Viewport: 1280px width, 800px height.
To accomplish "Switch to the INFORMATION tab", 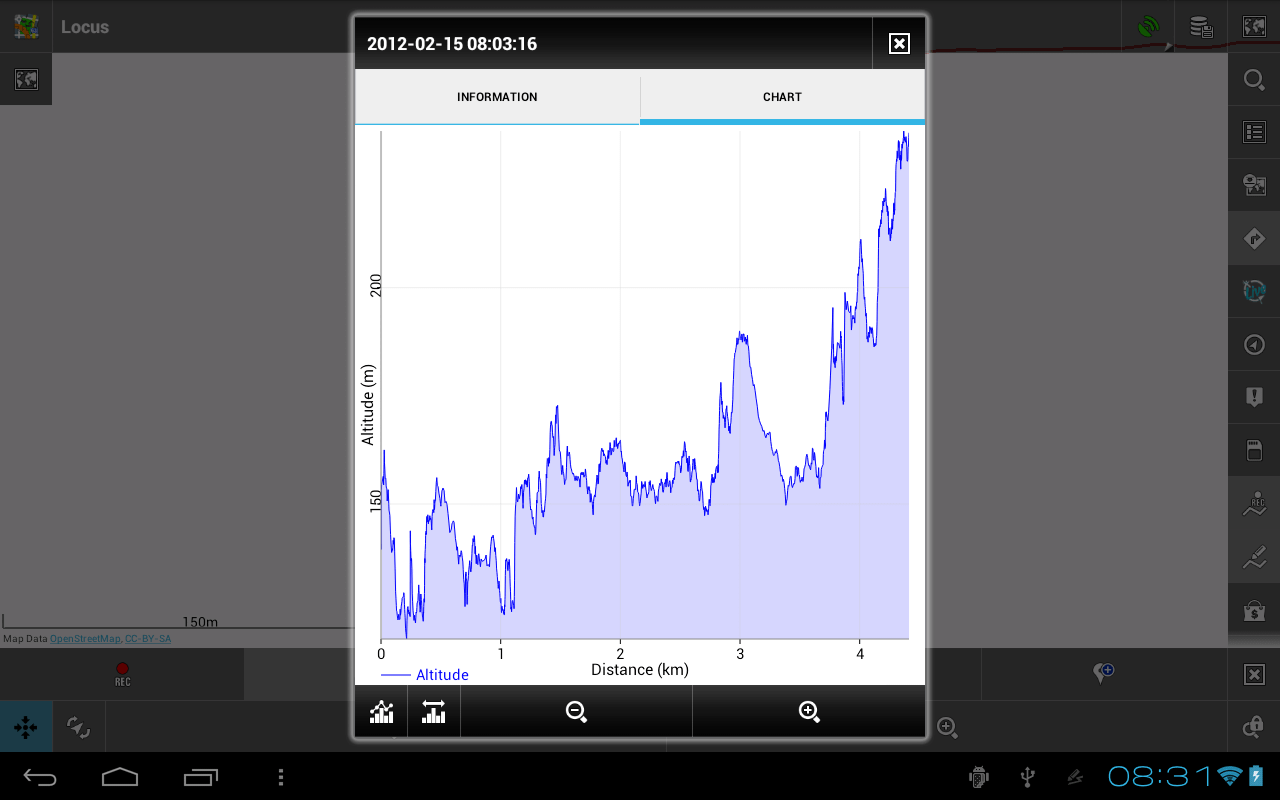I will (497, 97).
